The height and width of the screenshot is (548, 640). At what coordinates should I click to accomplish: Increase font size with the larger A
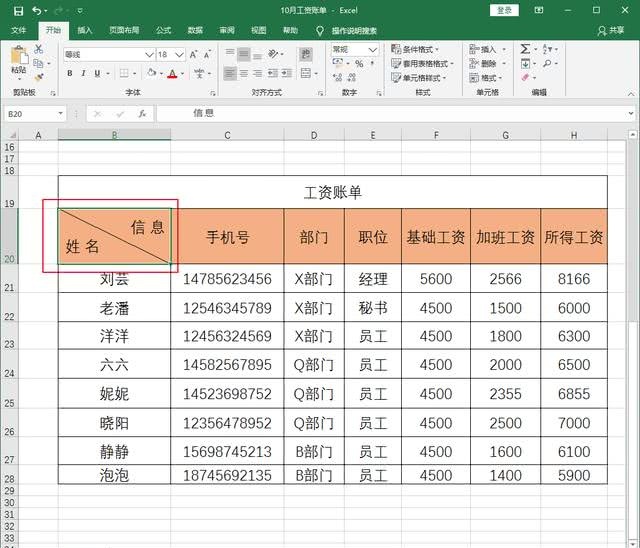193,54
